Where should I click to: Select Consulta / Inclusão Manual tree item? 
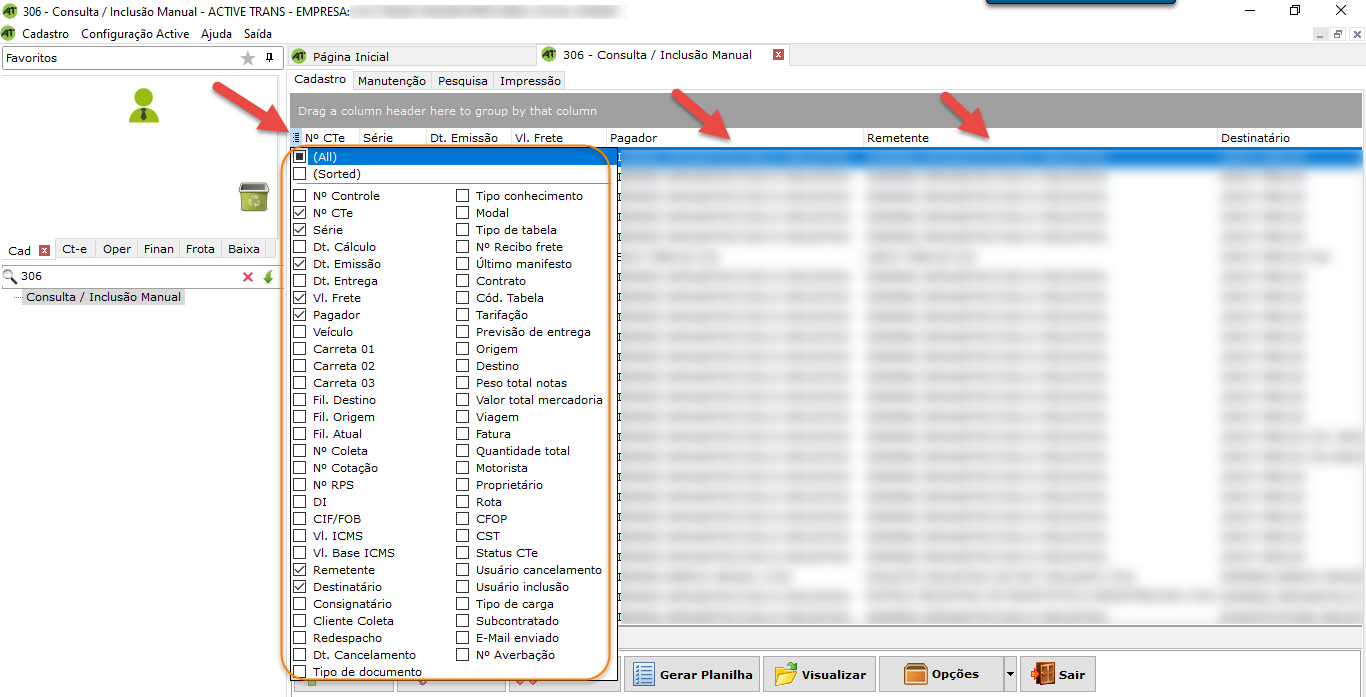[103, 297]
